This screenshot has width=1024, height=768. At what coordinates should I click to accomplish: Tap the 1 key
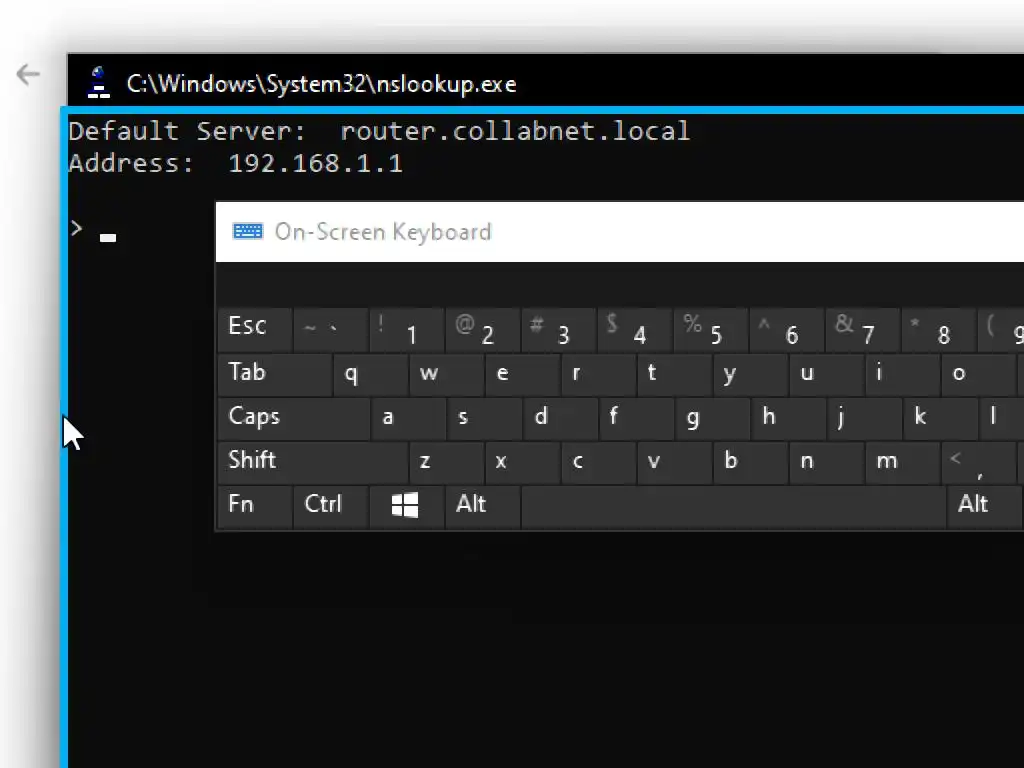click(406, 329)
